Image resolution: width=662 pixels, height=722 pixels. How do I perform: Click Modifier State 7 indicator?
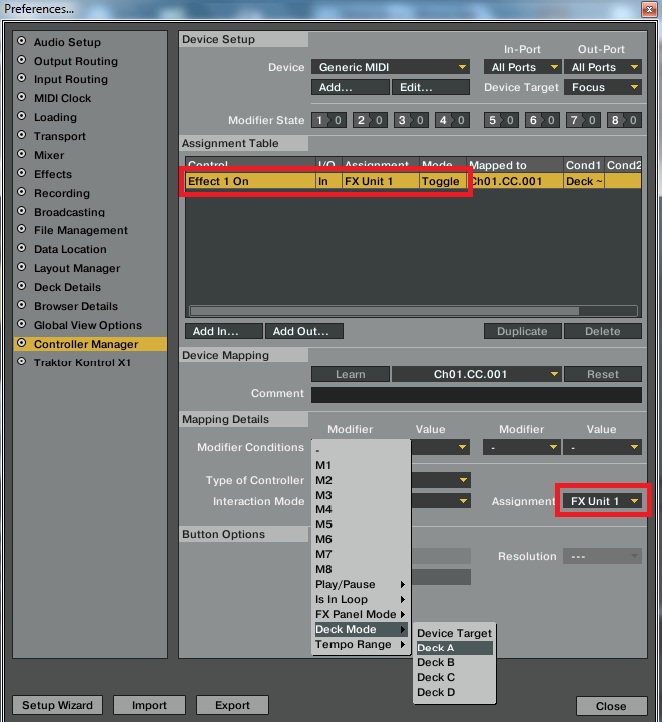click(x=583, y=120)
